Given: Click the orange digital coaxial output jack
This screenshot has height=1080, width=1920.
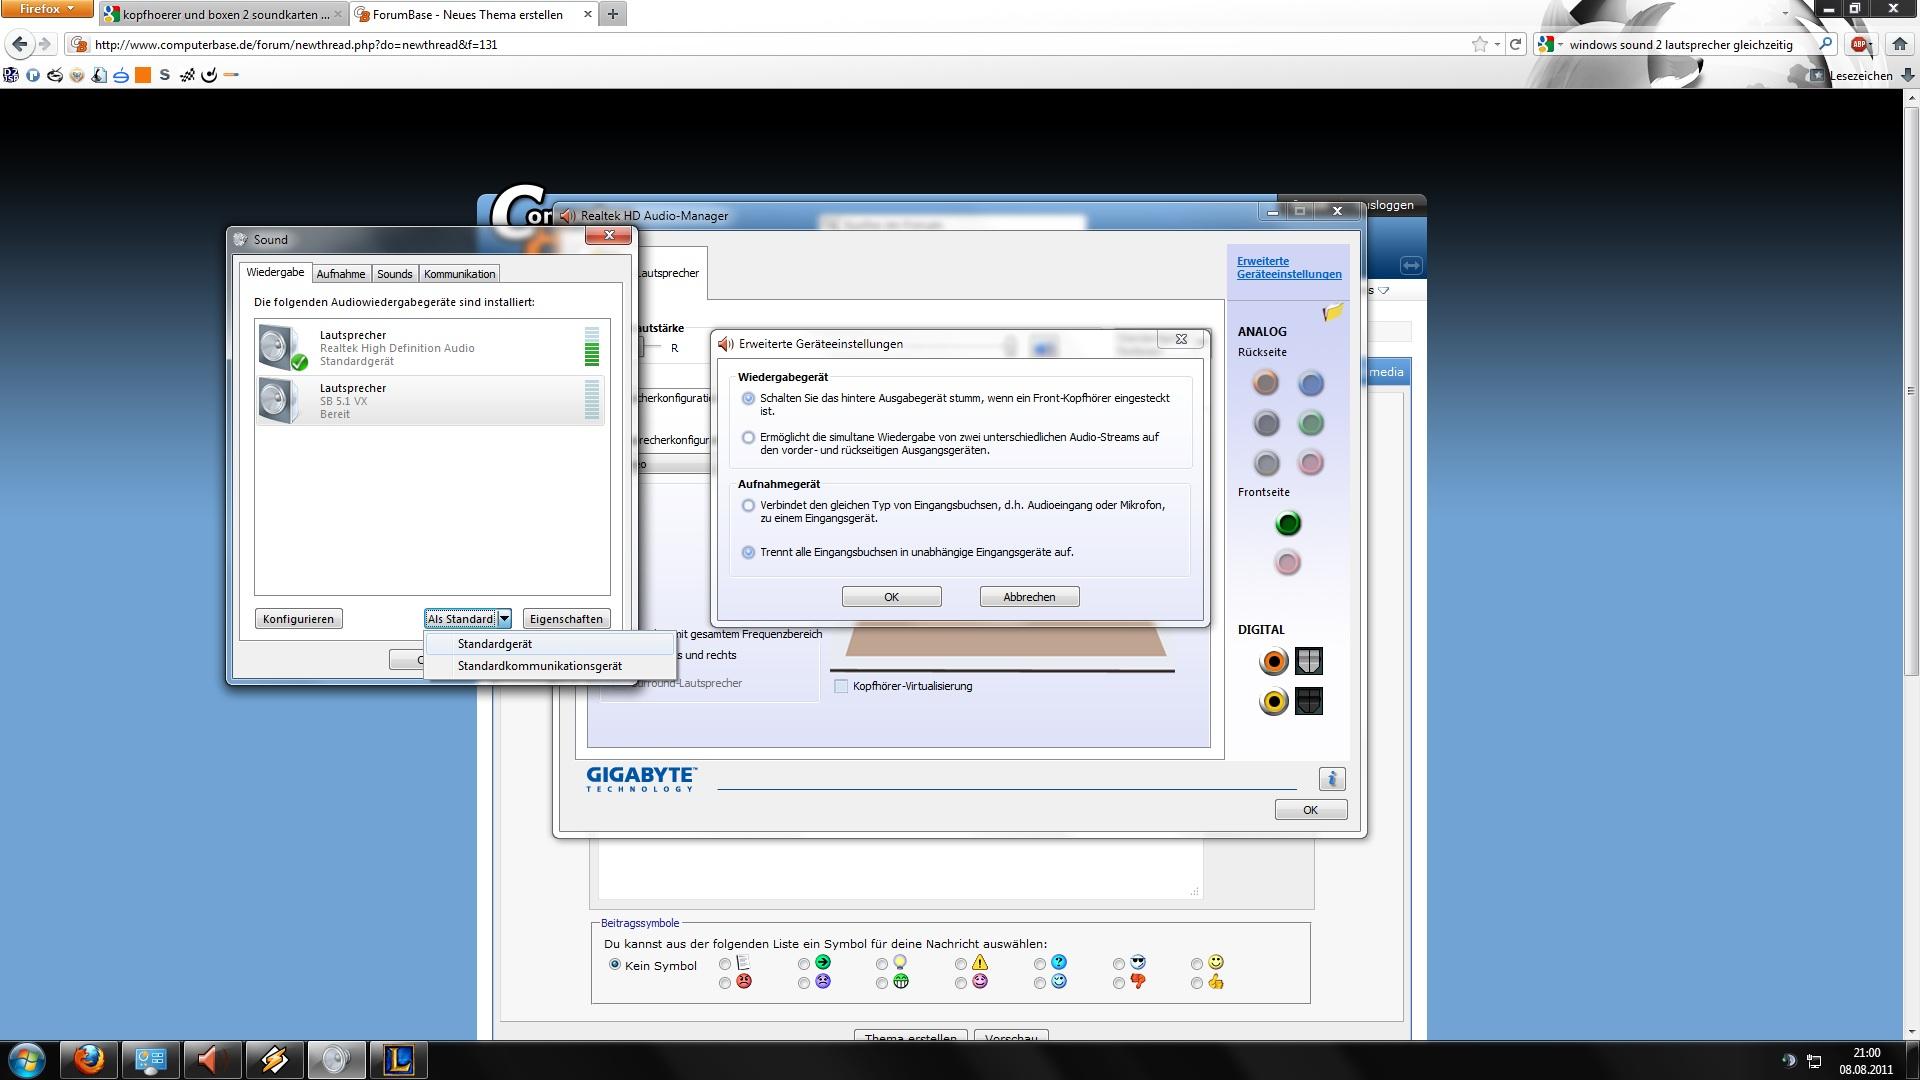Looking at the screenshot, I should click(x=1274, y=661).
